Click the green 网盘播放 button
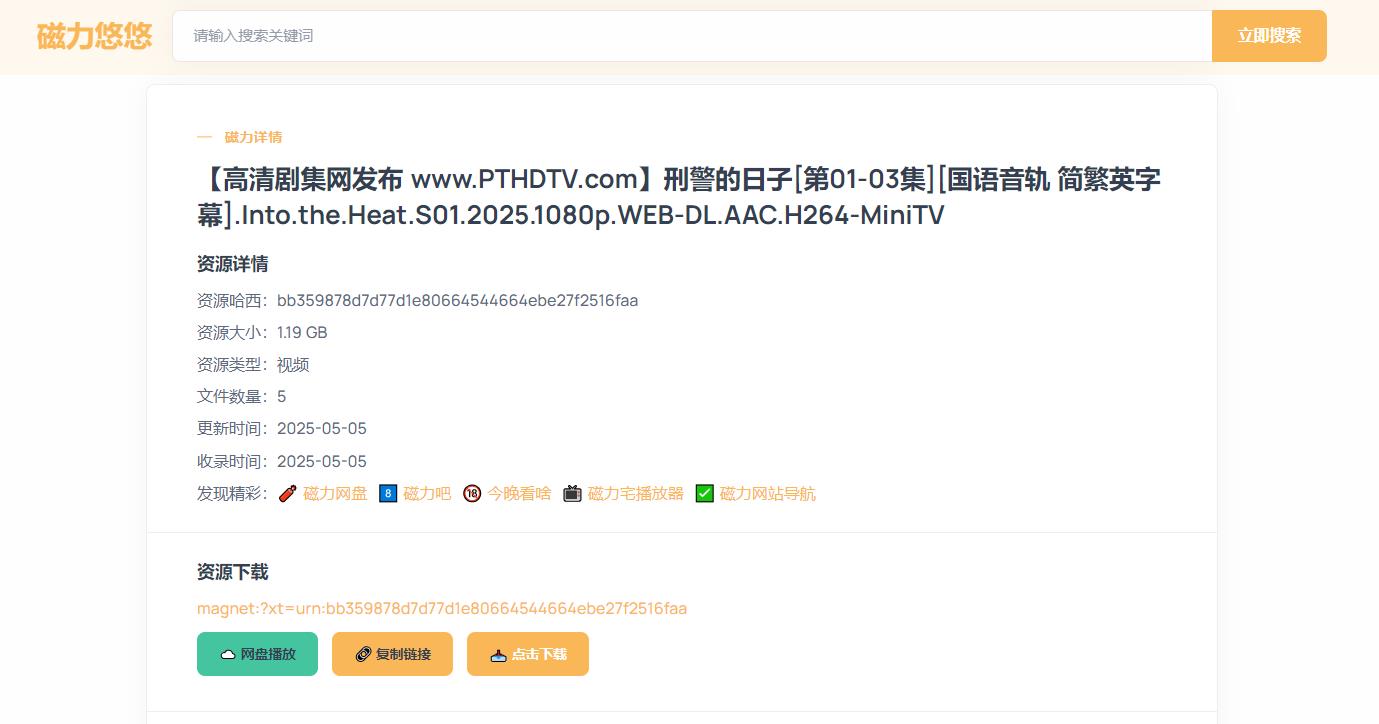Image resolution: width=1379 pixels, height=724 pixels. (257, 654)
